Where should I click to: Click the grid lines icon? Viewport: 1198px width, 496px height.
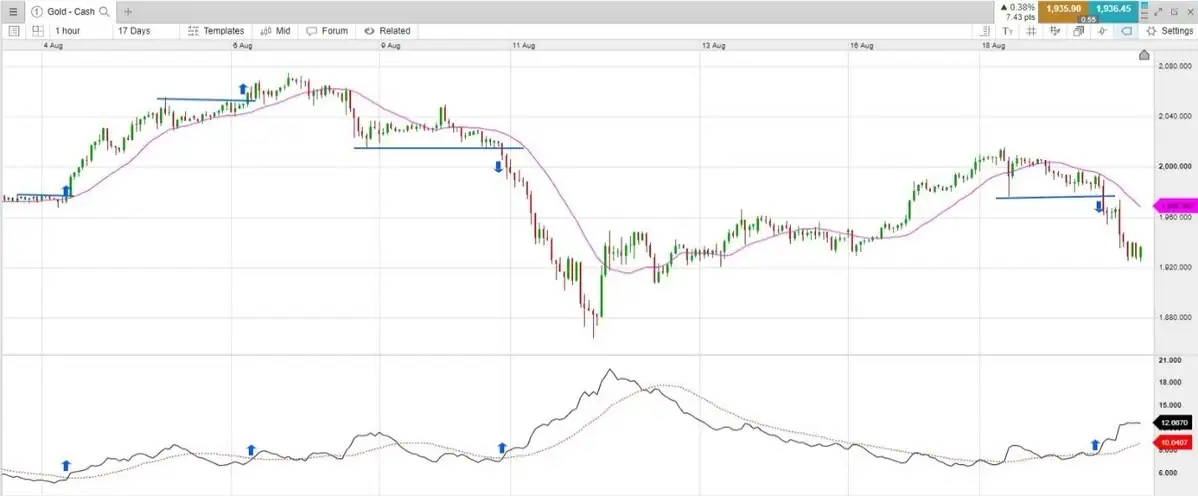[x=1031, y=31]
